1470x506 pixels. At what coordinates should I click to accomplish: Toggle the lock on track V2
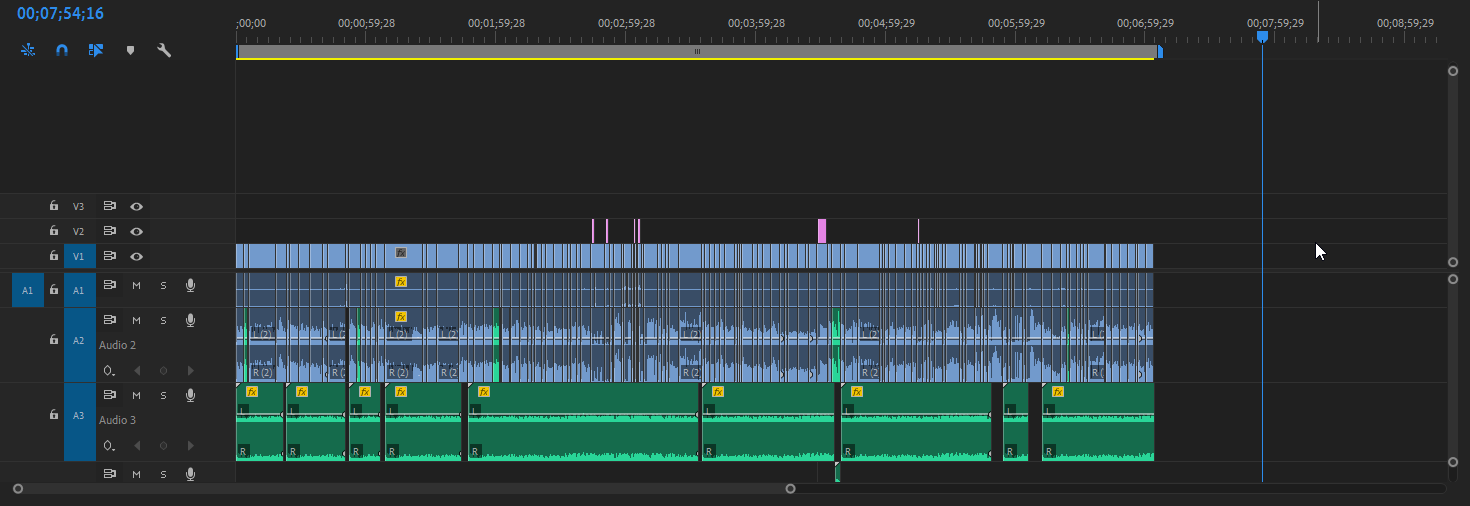click(x=54, y=231)
